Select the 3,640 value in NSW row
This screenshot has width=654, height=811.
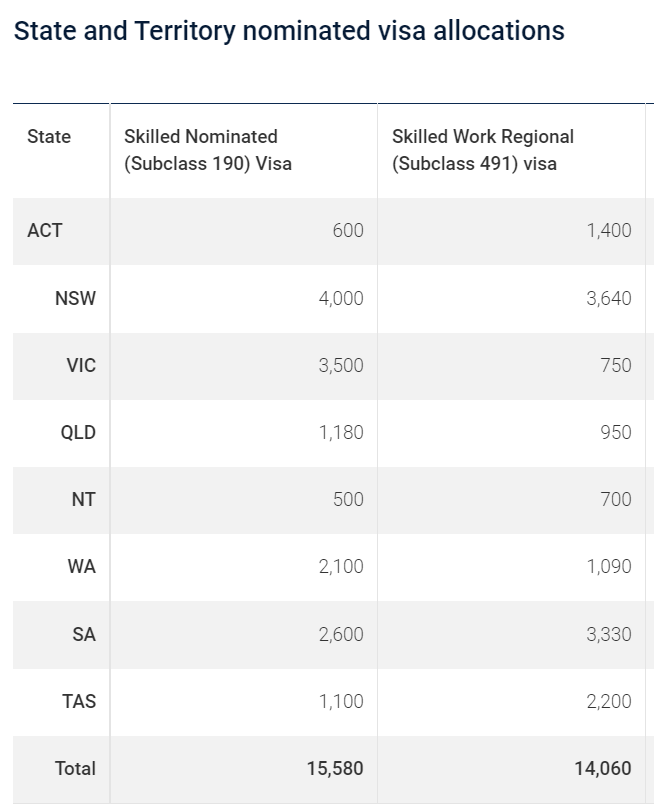point(609,298)
